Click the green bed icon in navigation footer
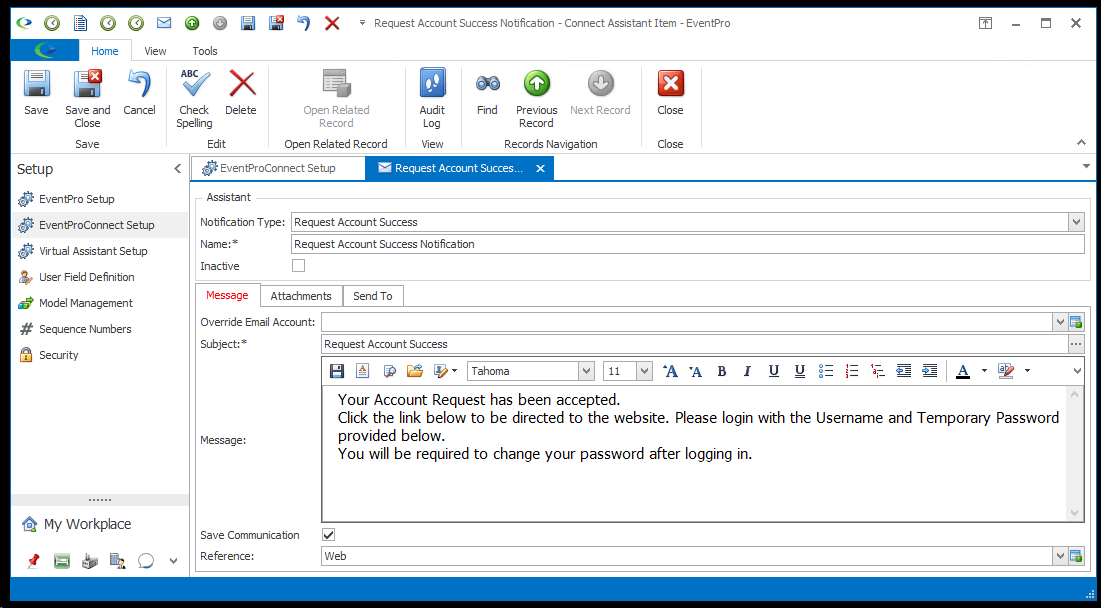 pos(62,560)
